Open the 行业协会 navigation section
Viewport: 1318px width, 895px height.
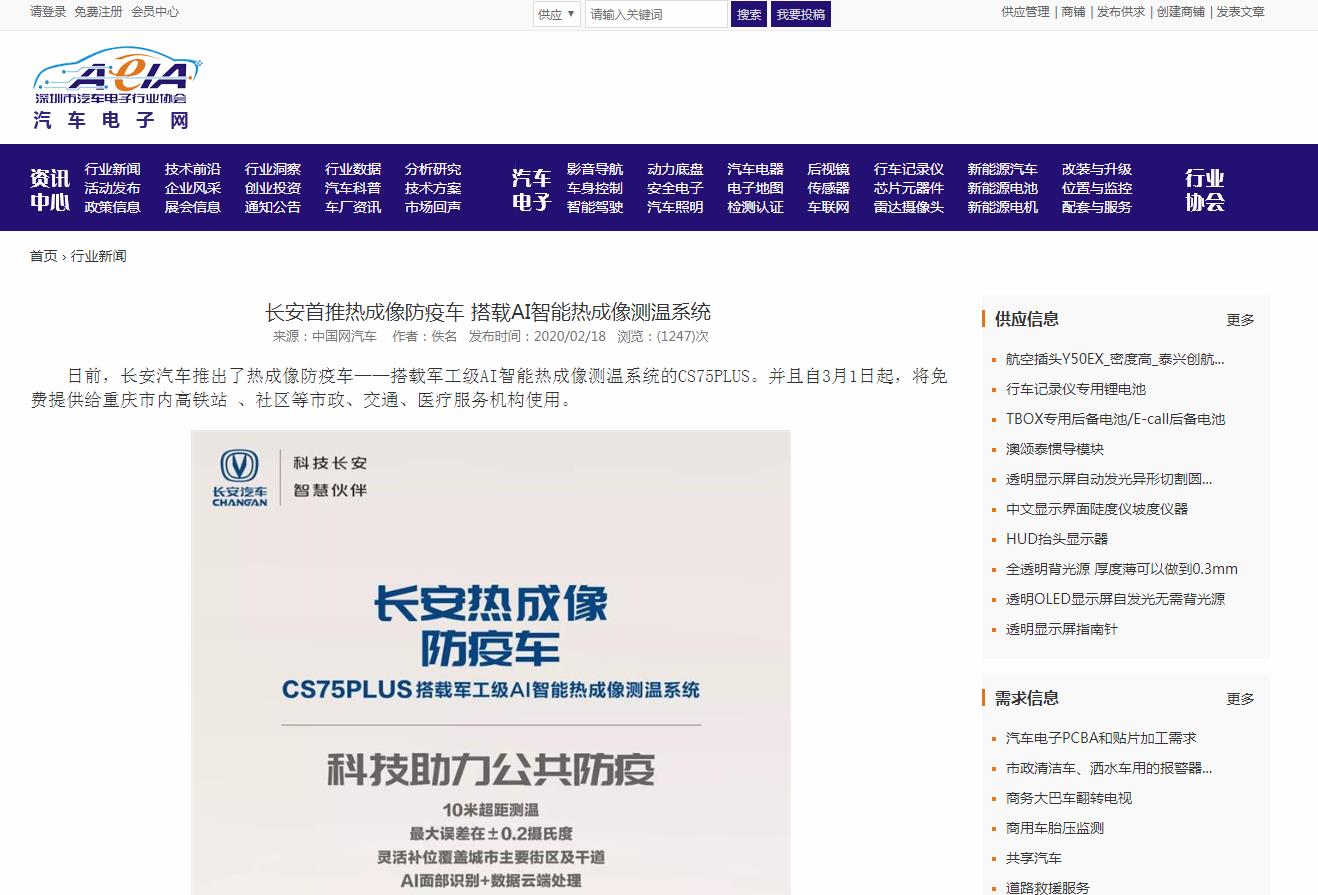[1205, 189]
